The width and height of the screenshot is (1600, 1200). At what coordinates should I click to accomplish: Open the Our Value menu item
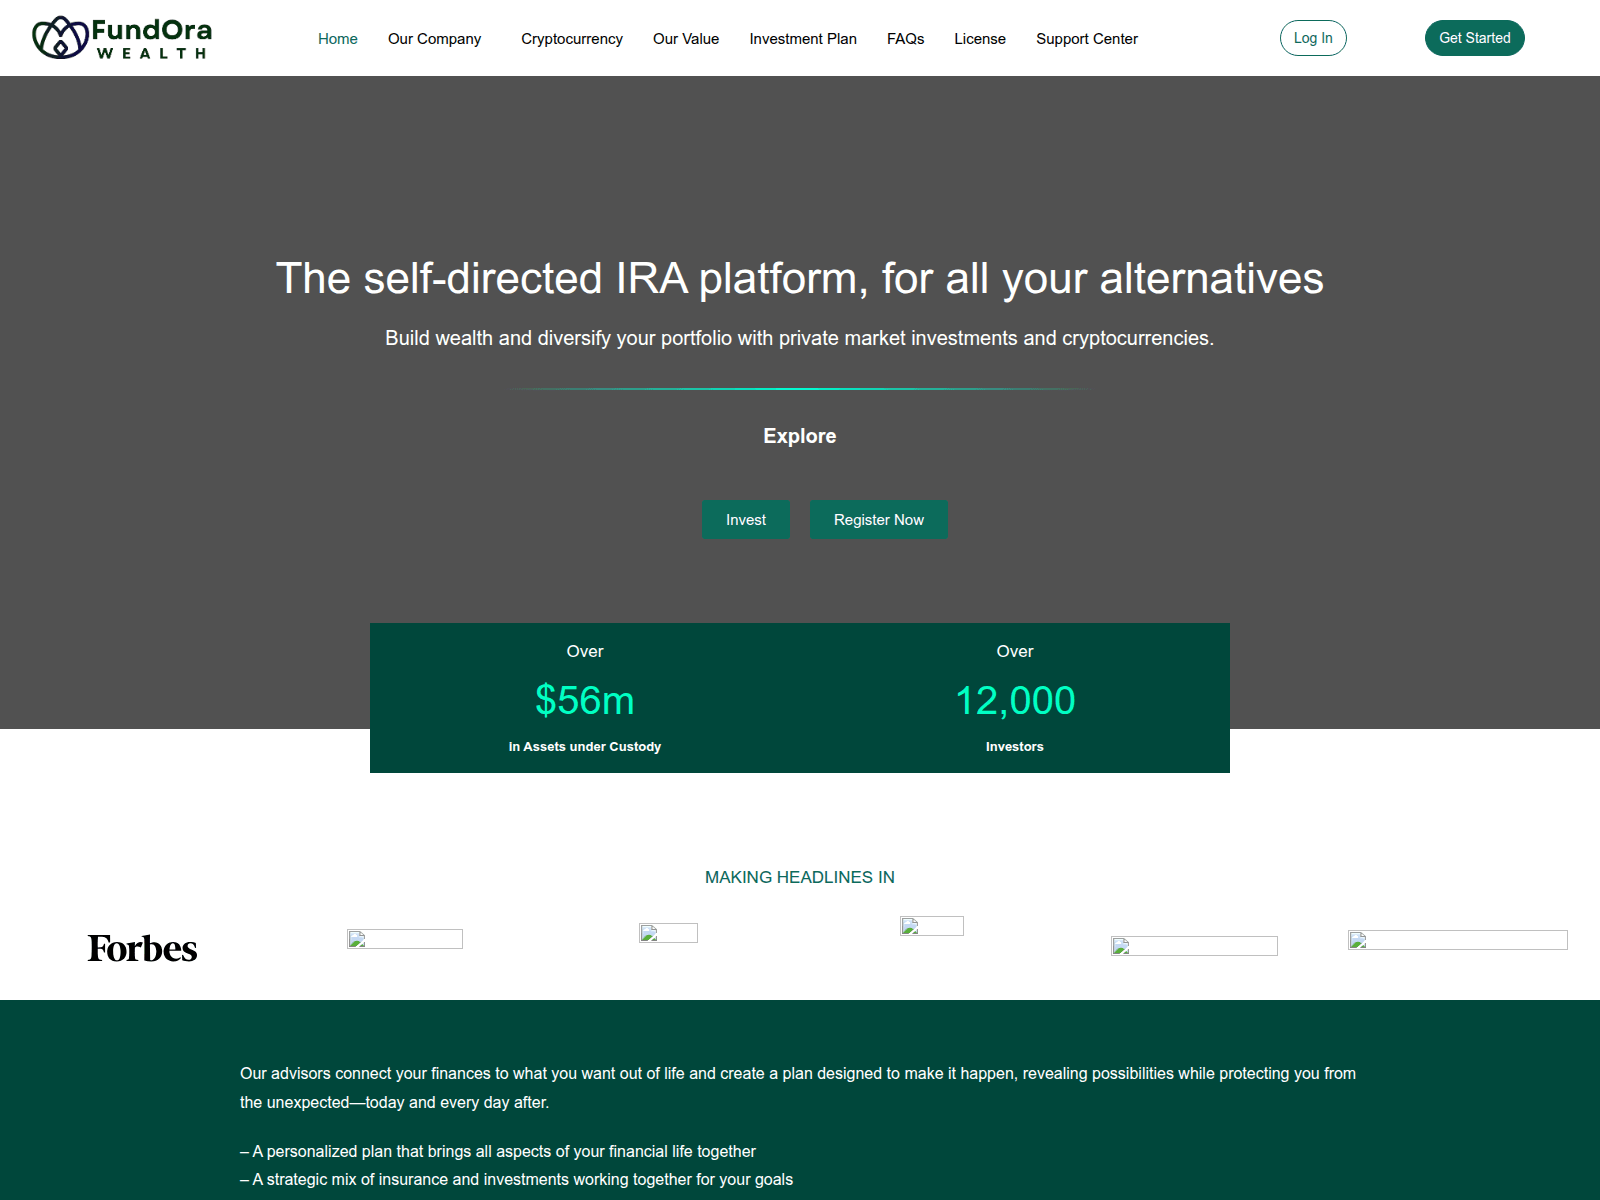(686, 39)
